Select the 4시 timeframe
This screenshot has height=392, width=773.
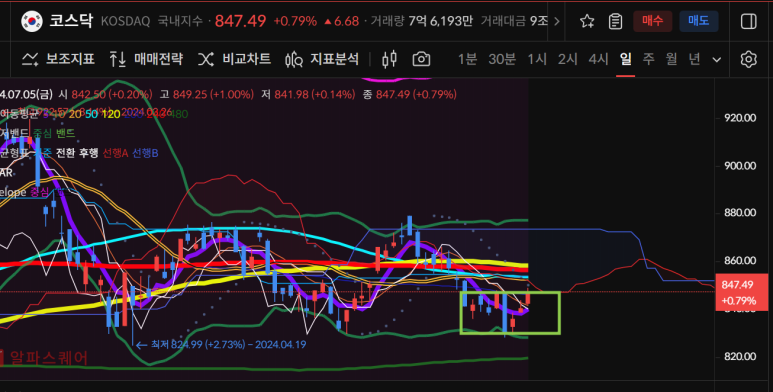598,59
